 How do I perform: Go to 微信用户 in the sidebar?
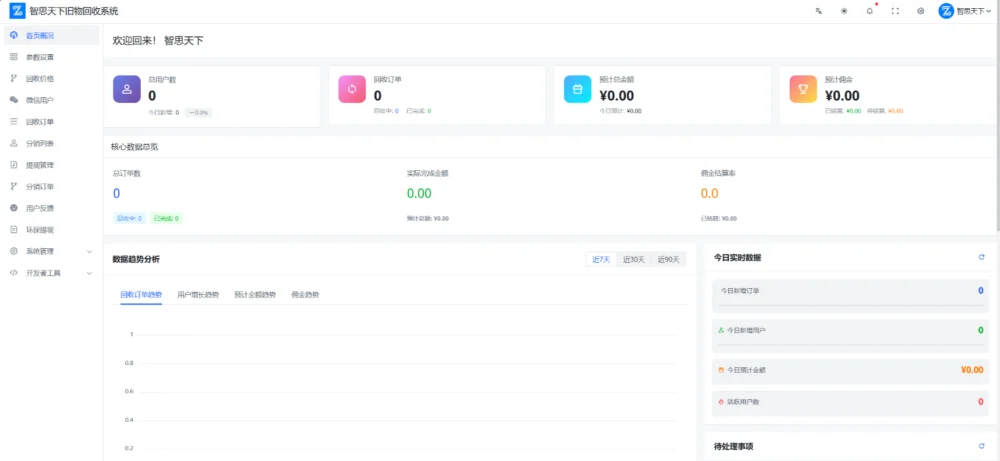40,100
